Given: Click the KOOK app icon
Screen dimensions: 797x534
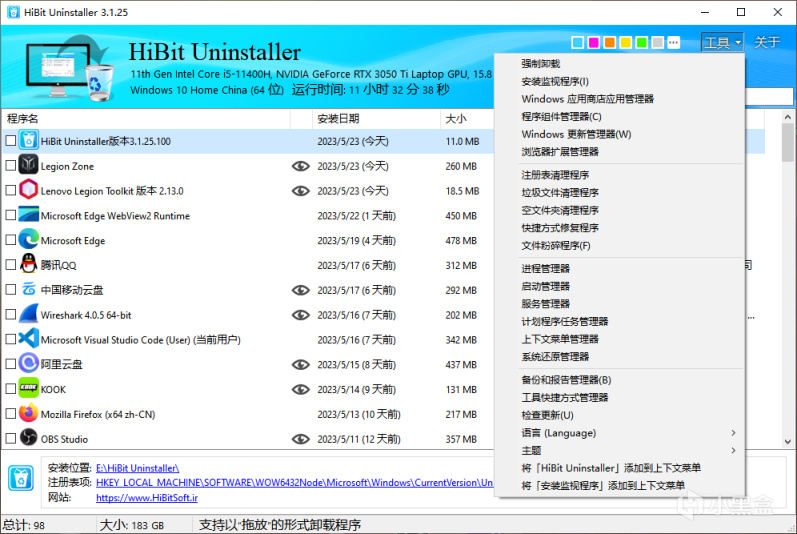Looking at the screenshot, I should [x=28, y=389].
